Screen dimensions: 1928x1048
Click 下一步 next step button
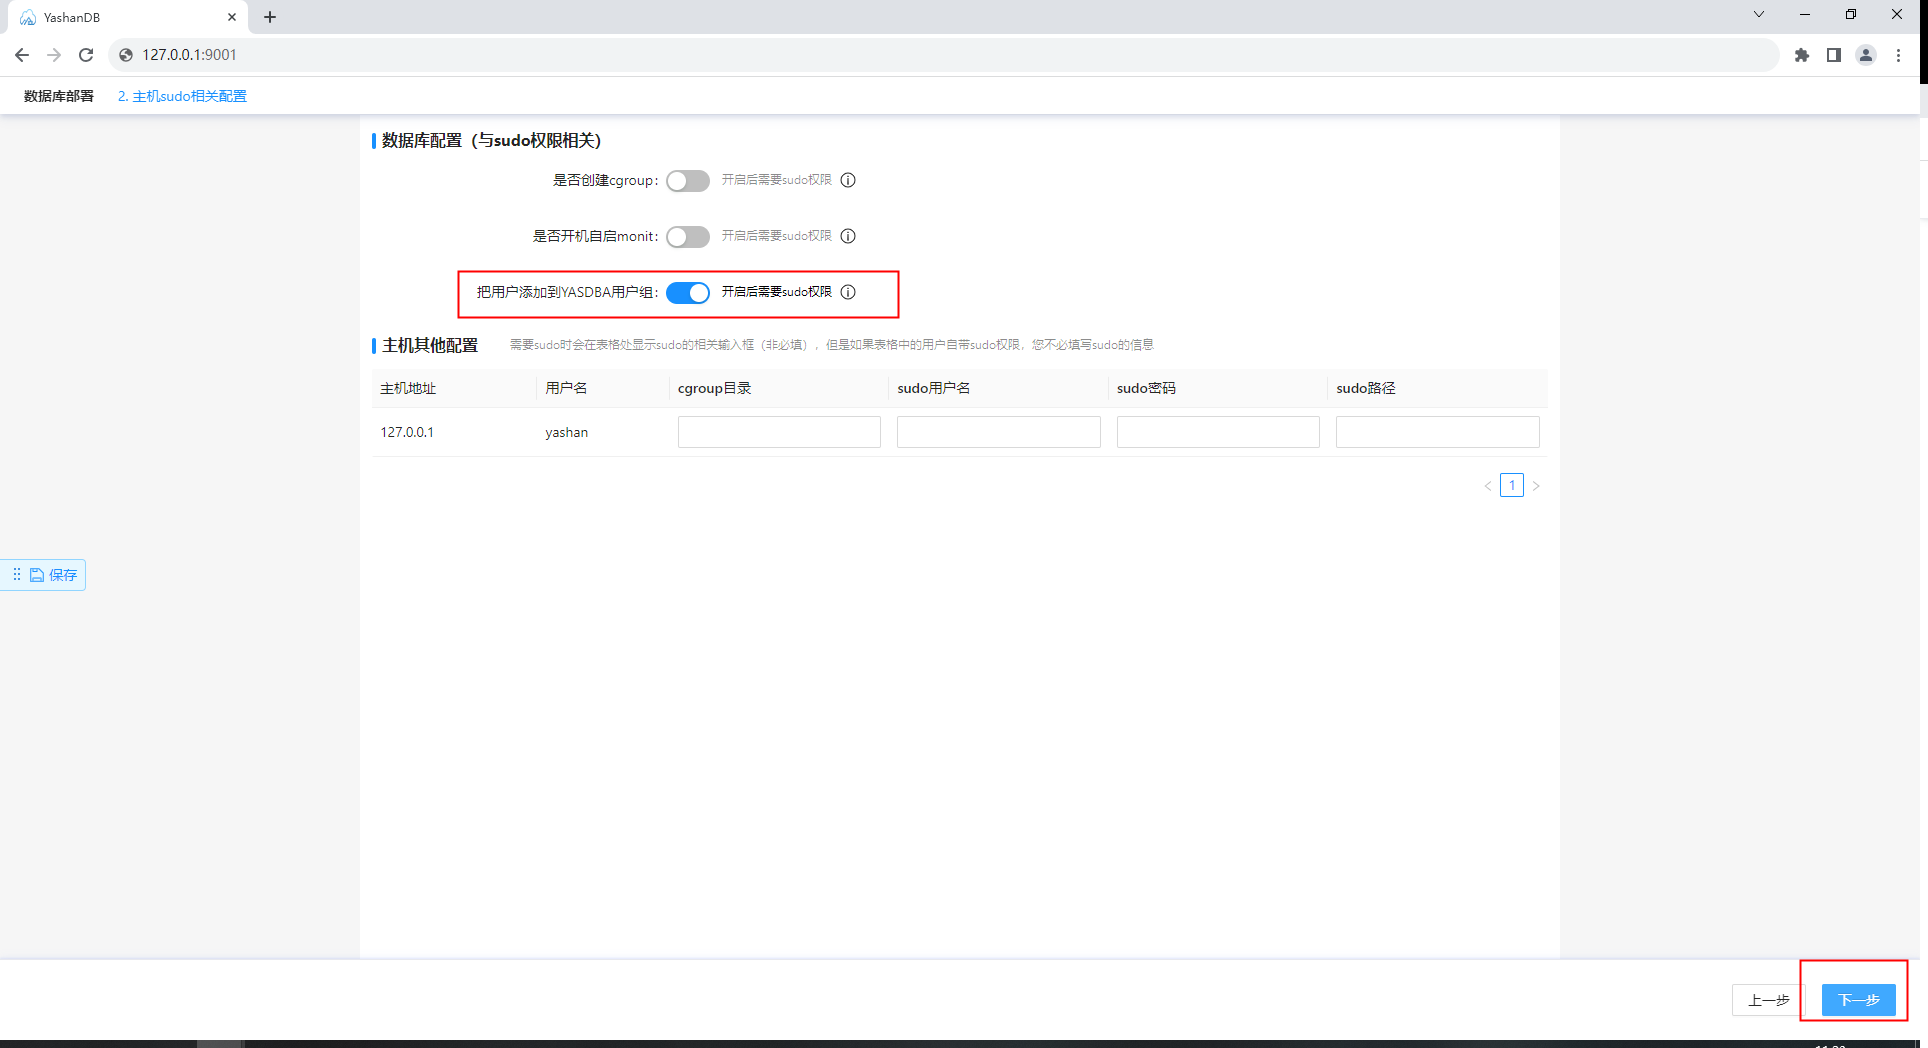[1859, 1000]
